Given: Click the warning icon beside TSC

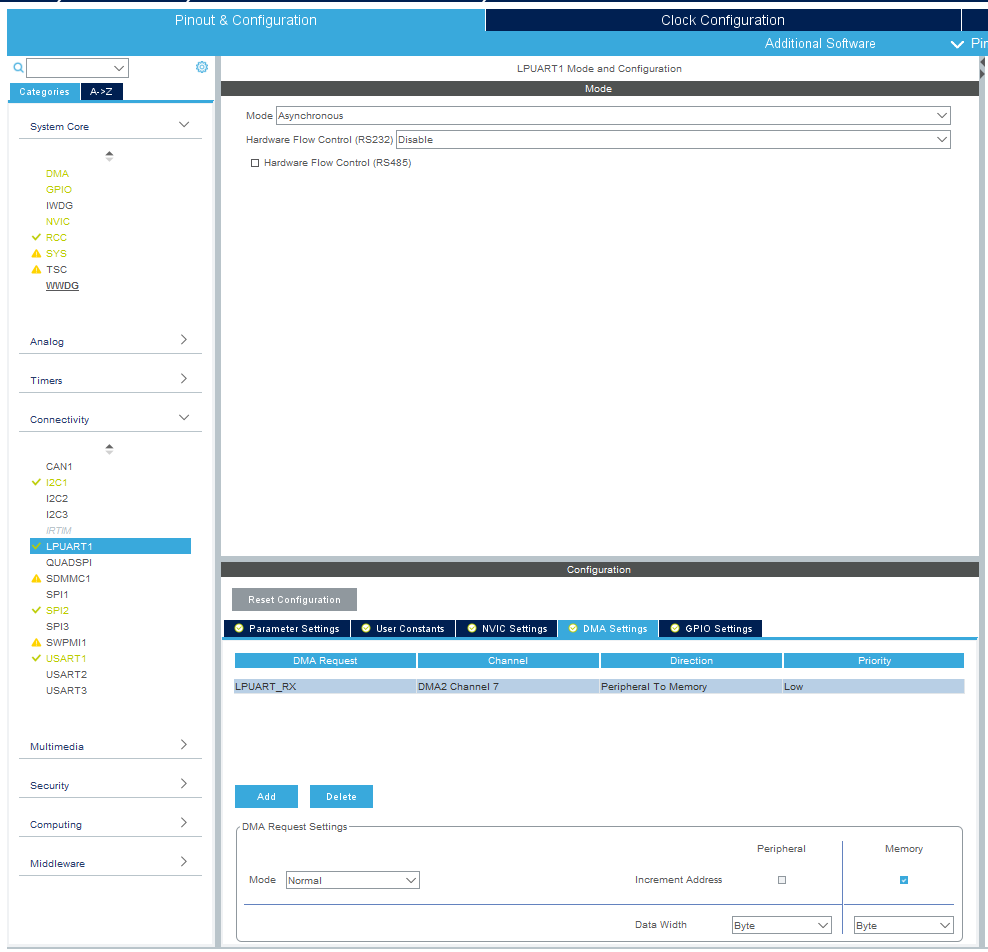Looking at the screenshot, I should [x=36, y=270].
